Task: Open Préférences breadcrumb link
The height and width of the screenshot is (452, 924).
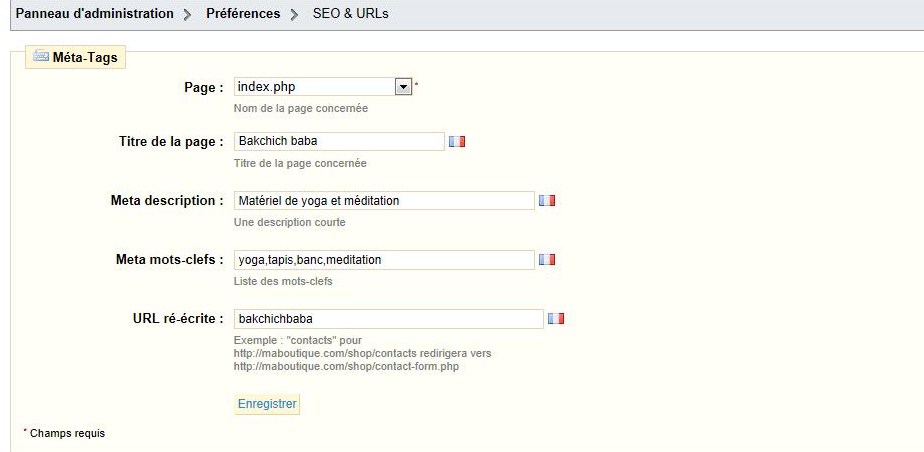Action: 243,14
